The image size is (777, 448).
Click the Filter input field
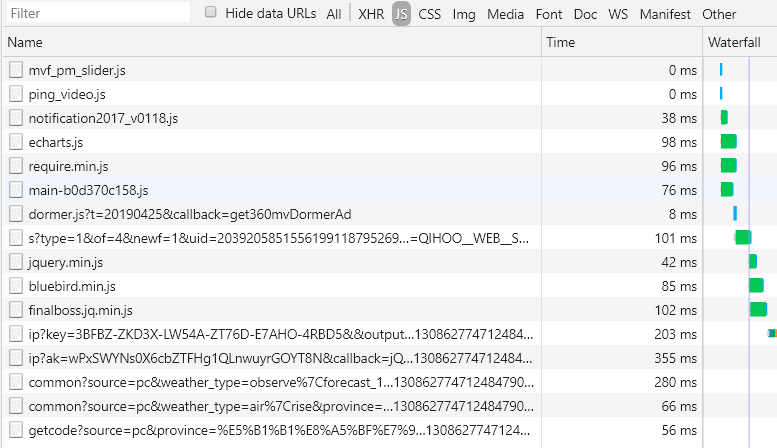pos(98,13)
